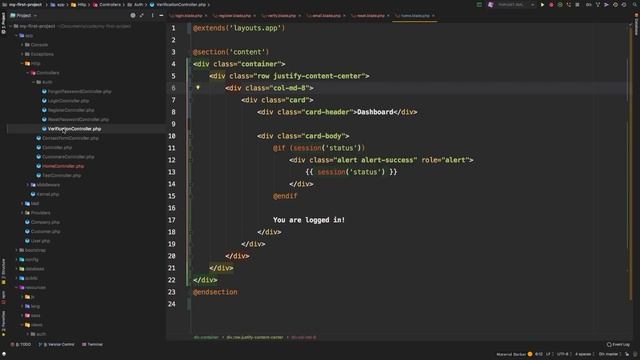Open the red HomeController.php file
The width and height of the screenshot is (640, 360).
point(63,166)
